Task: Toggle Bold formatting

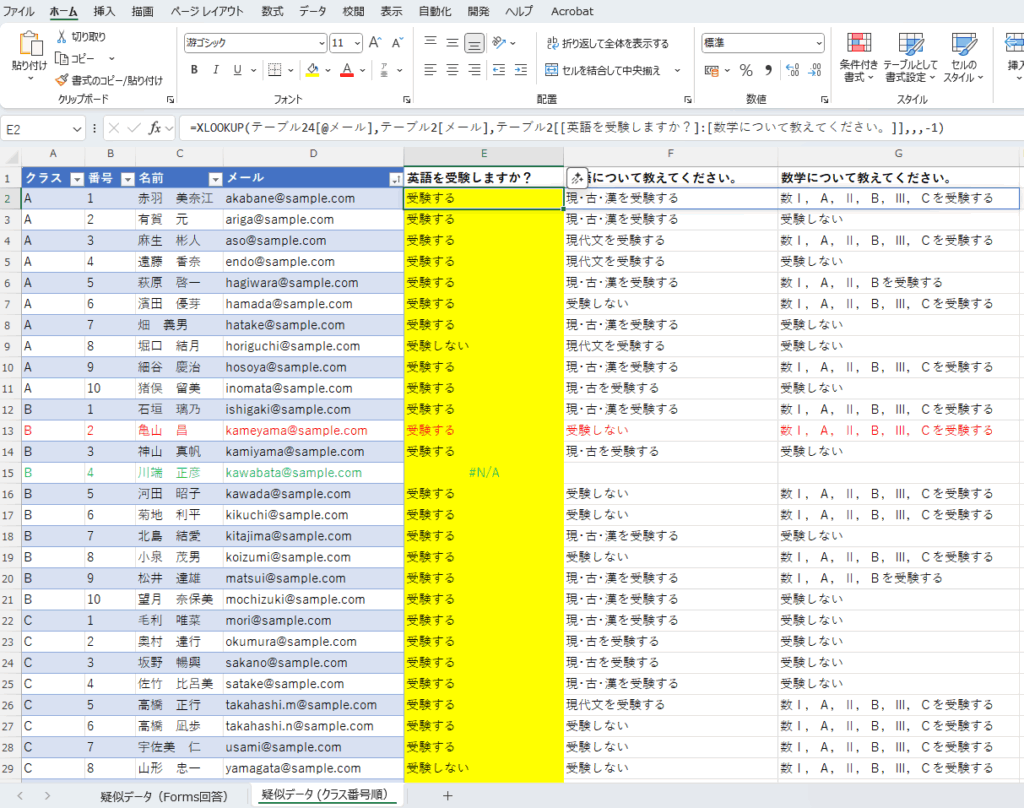Action: click(x=194, y=70)
